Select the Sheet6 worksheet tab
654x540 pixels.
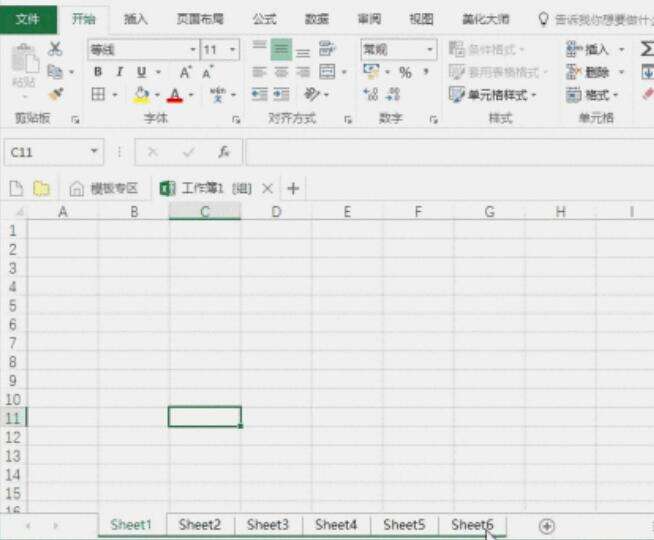472,525
